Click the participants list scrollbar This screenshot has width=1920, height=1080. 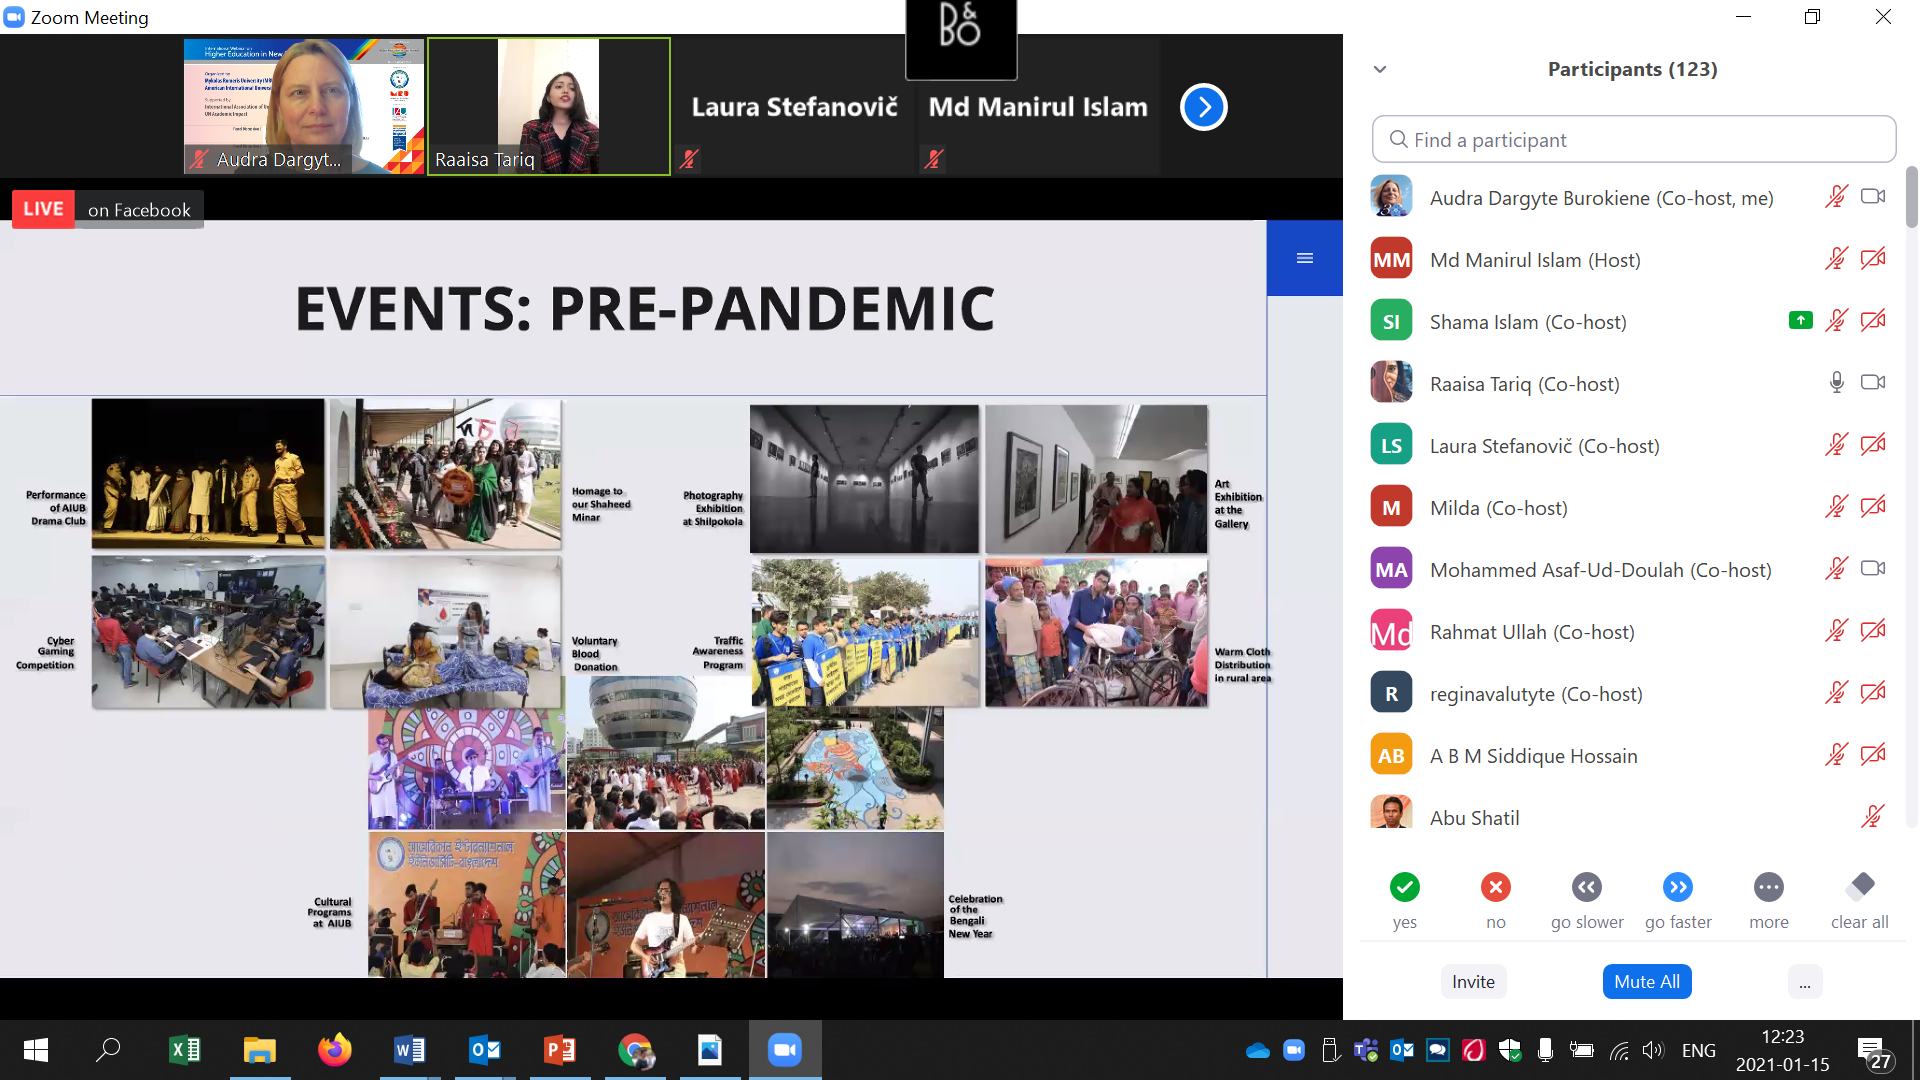1911,197
